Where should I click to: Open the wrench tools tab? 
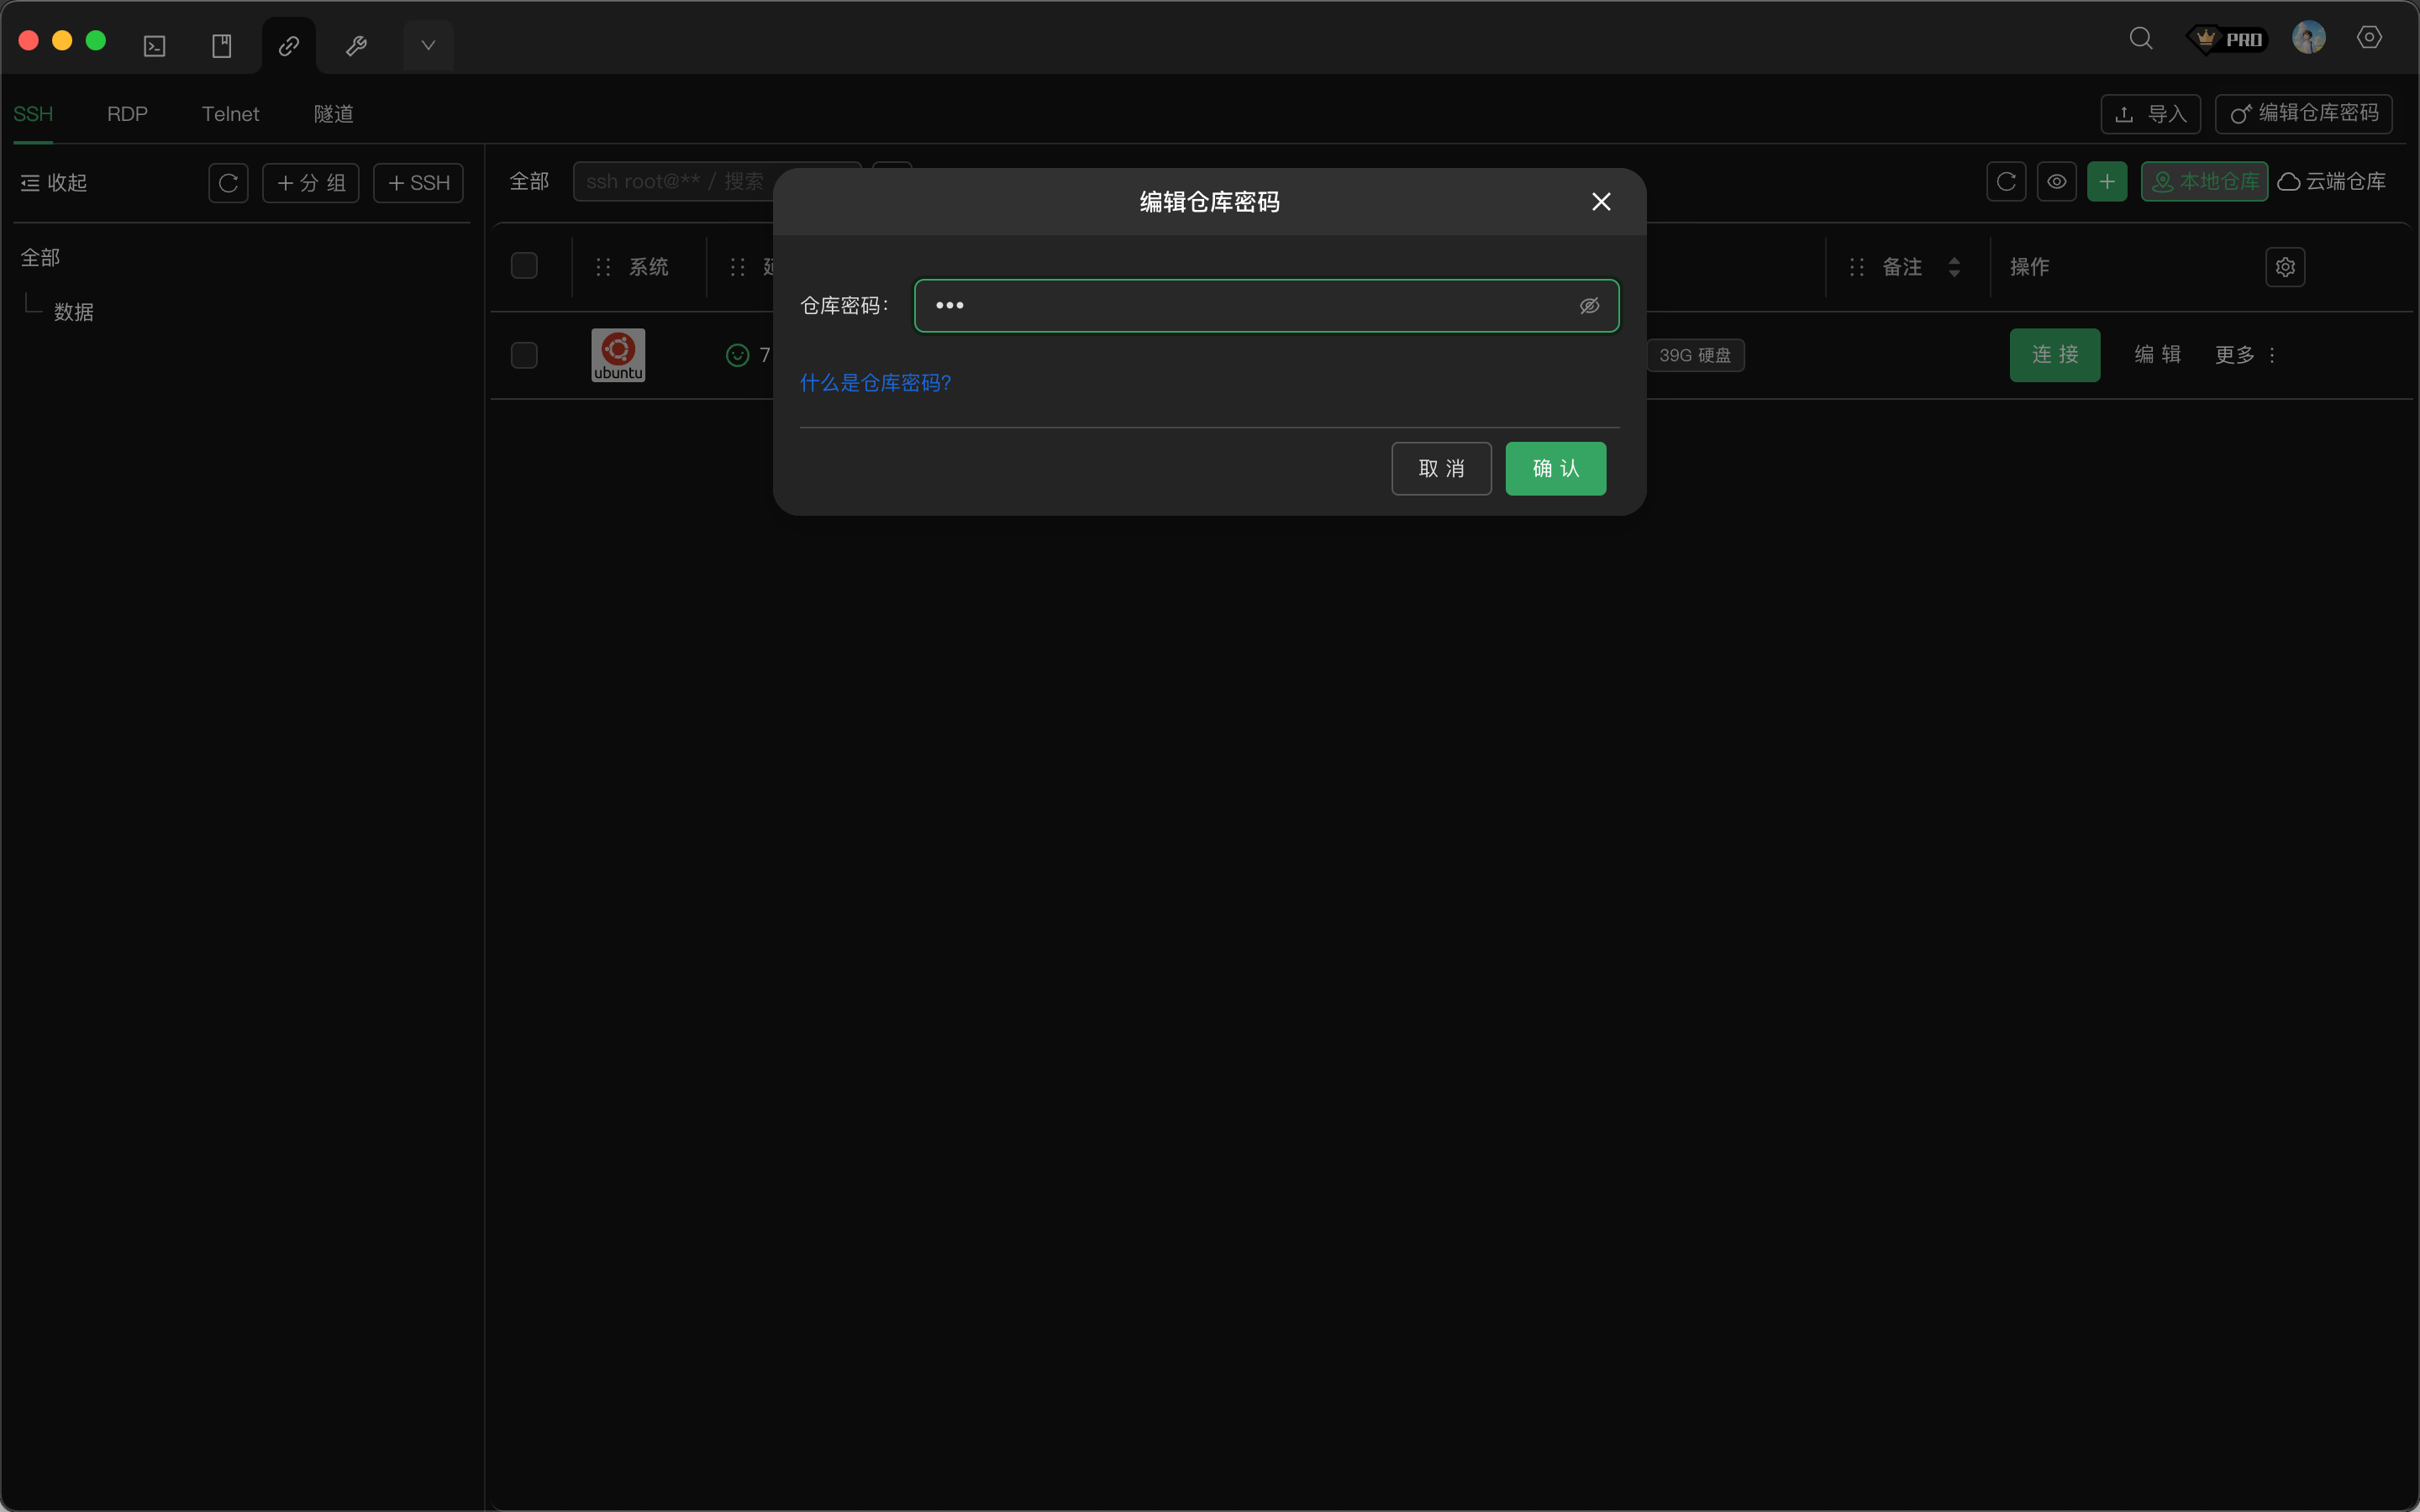click(x=356, y=46)
